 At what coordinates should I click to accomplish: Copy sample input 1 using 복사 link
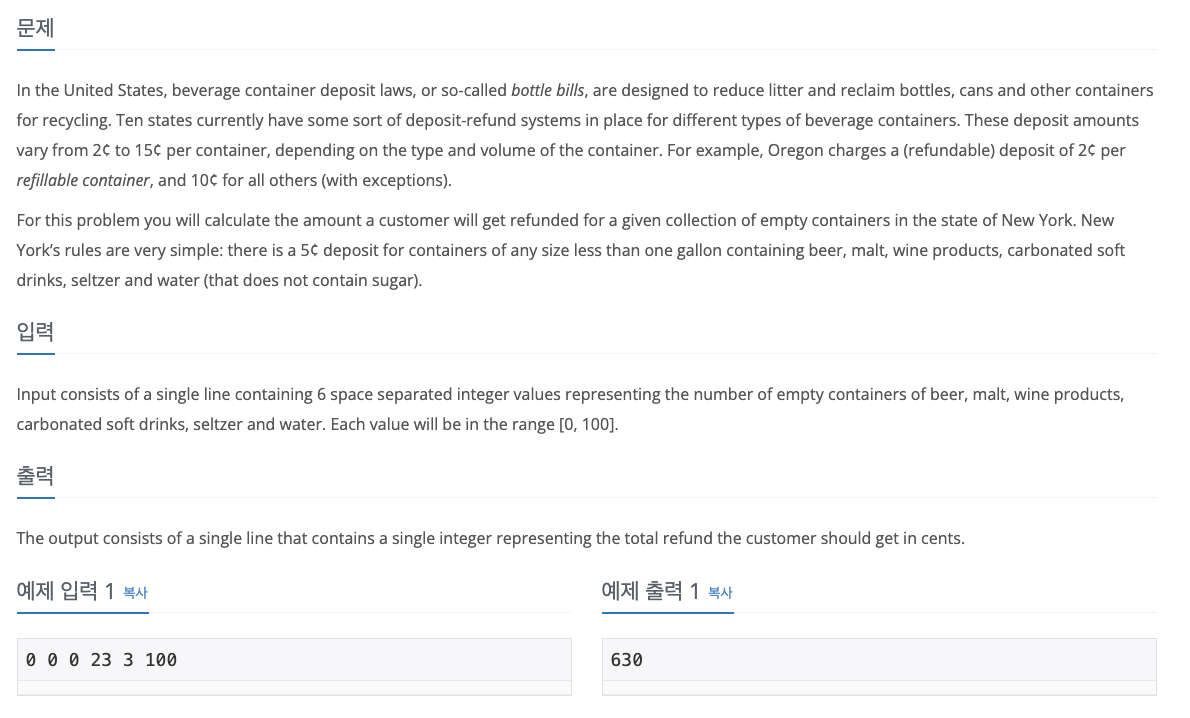click(x=135, y=593)
